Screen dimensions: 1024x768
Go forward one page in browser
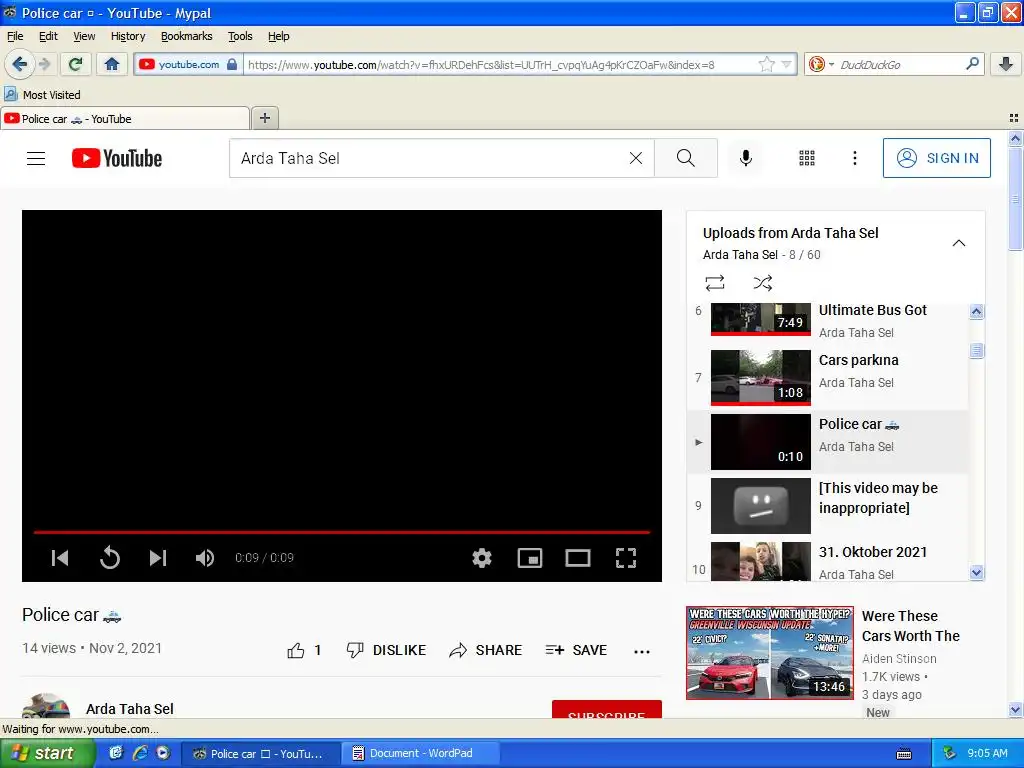pos(44,64)
